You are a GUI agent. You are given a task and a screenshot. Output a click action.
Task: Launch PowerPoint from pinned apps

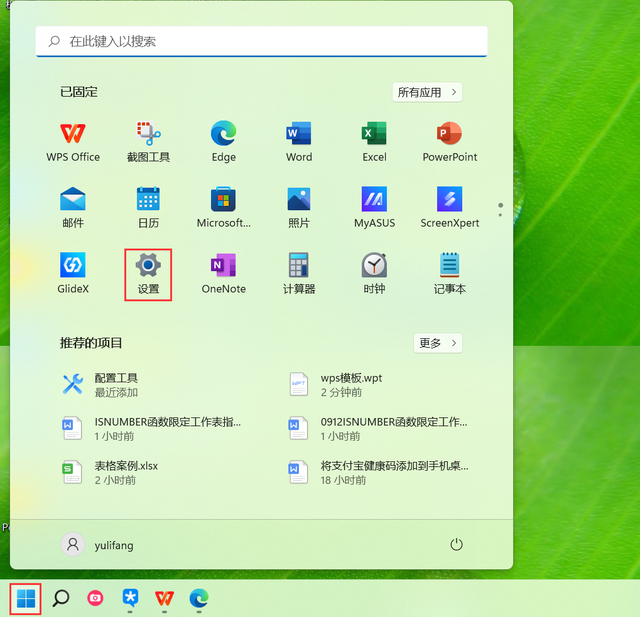449,142
